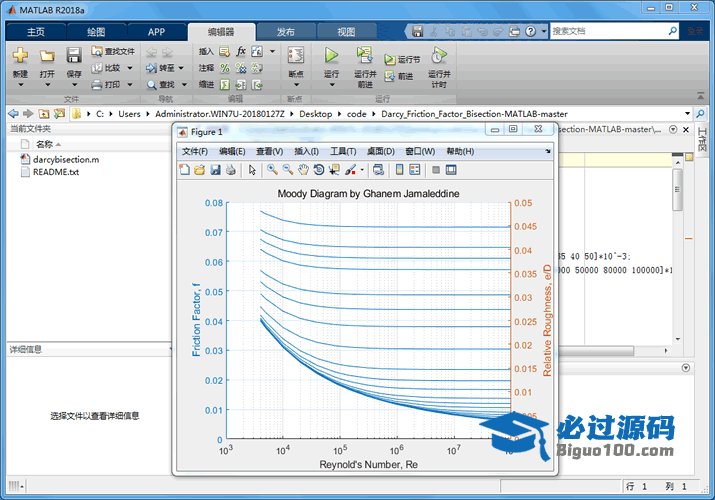Open the address path history dropdown

[x=687, y=113]
